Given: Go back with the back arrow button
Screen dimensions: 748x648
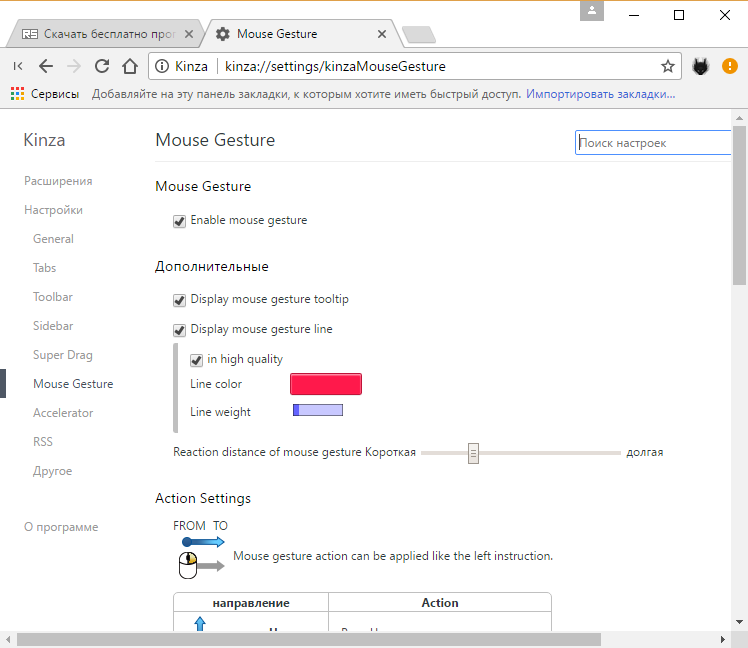Looking at the screenshot, I should coord(46,66).
